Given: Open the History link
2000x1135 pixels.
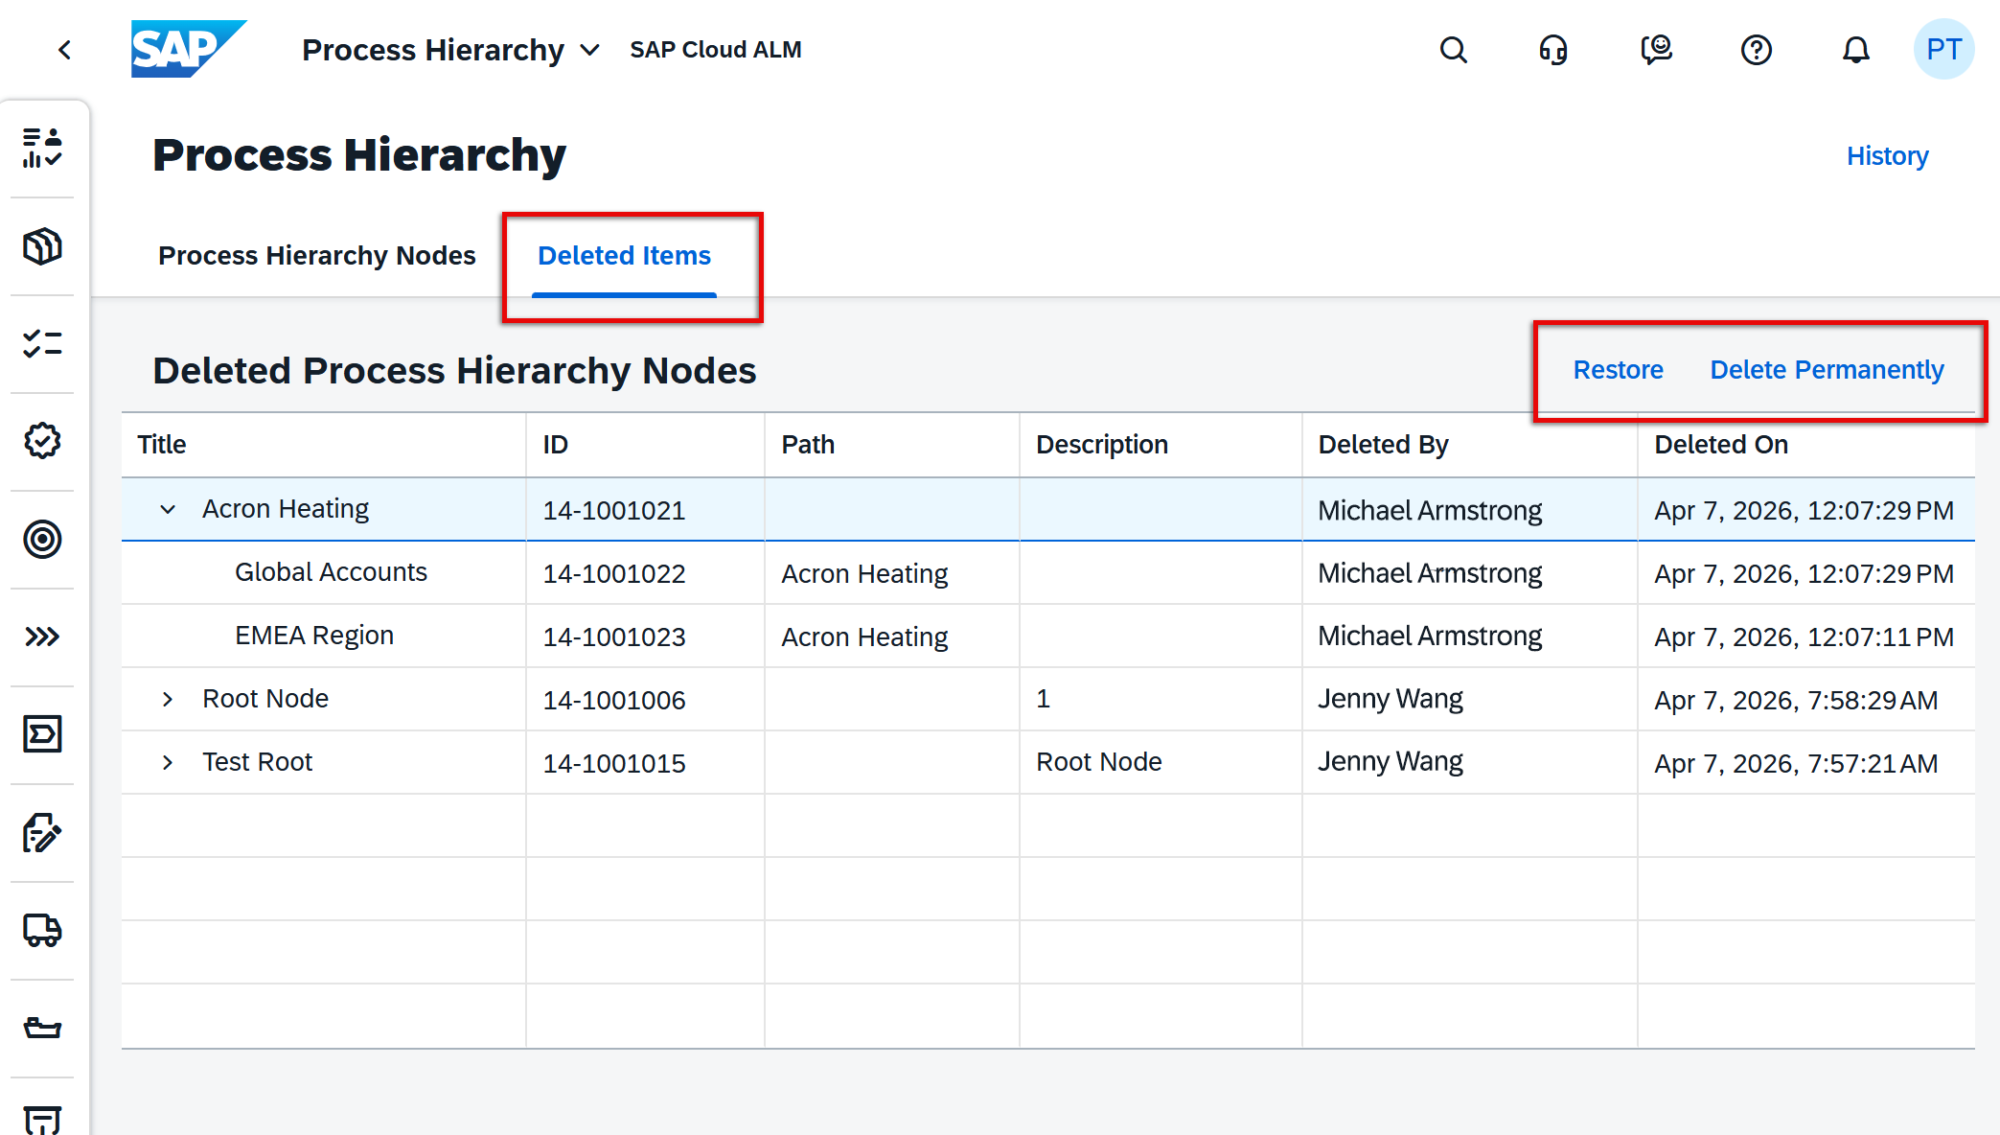Looking at the screenshot, I should point(1886,156).
